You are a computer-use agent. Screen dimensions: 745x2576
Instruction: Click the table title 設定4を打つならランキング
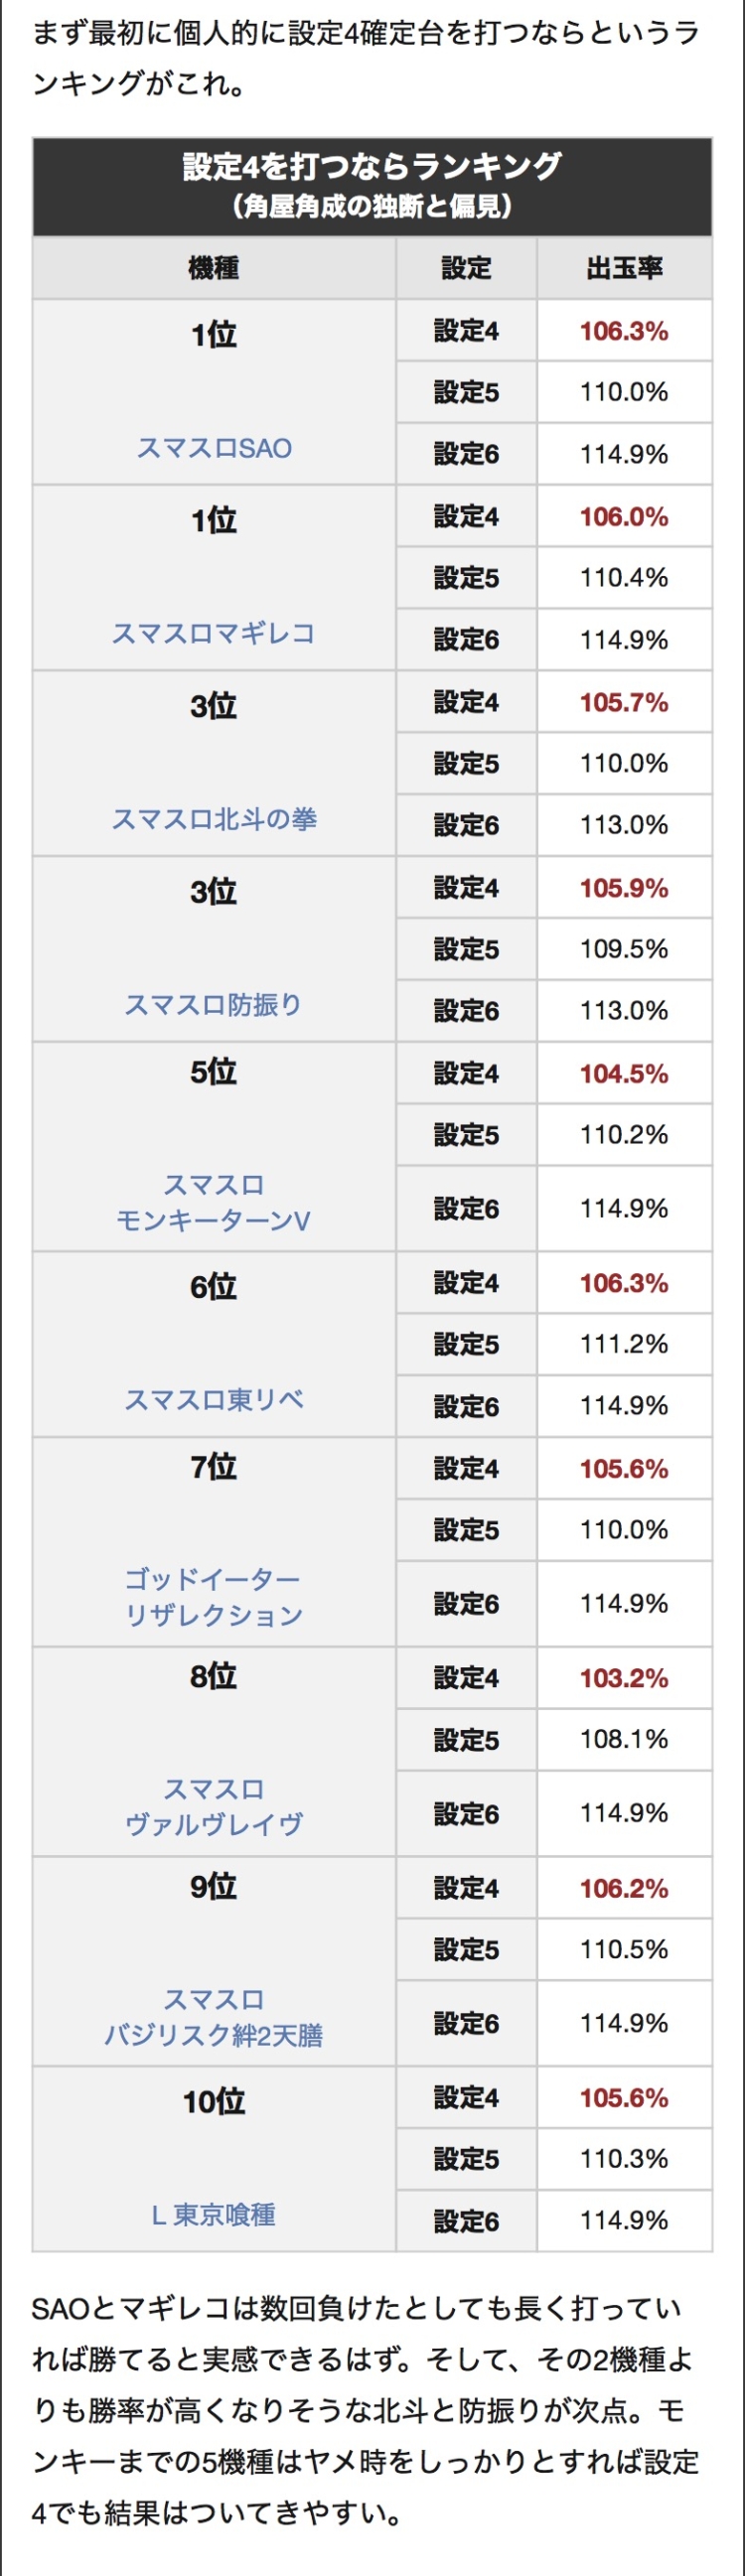click(372, 166)
